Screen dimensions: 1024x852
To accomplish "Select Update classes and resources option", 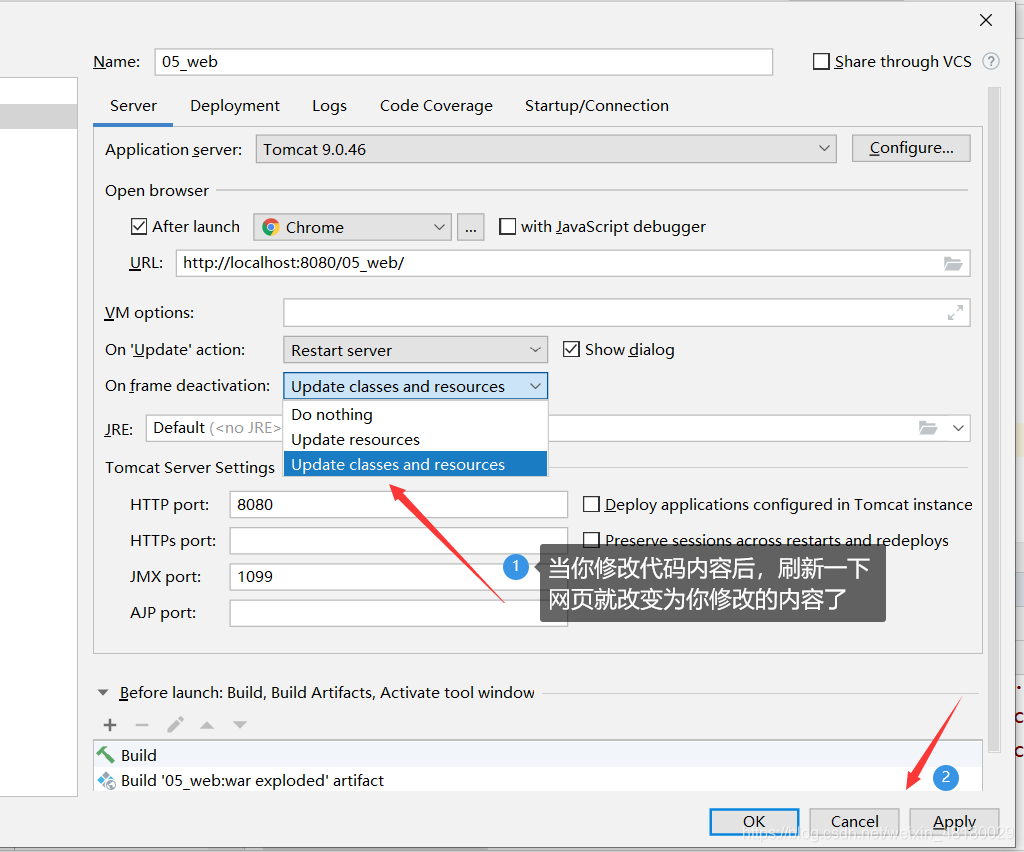I will coord(415,464).
